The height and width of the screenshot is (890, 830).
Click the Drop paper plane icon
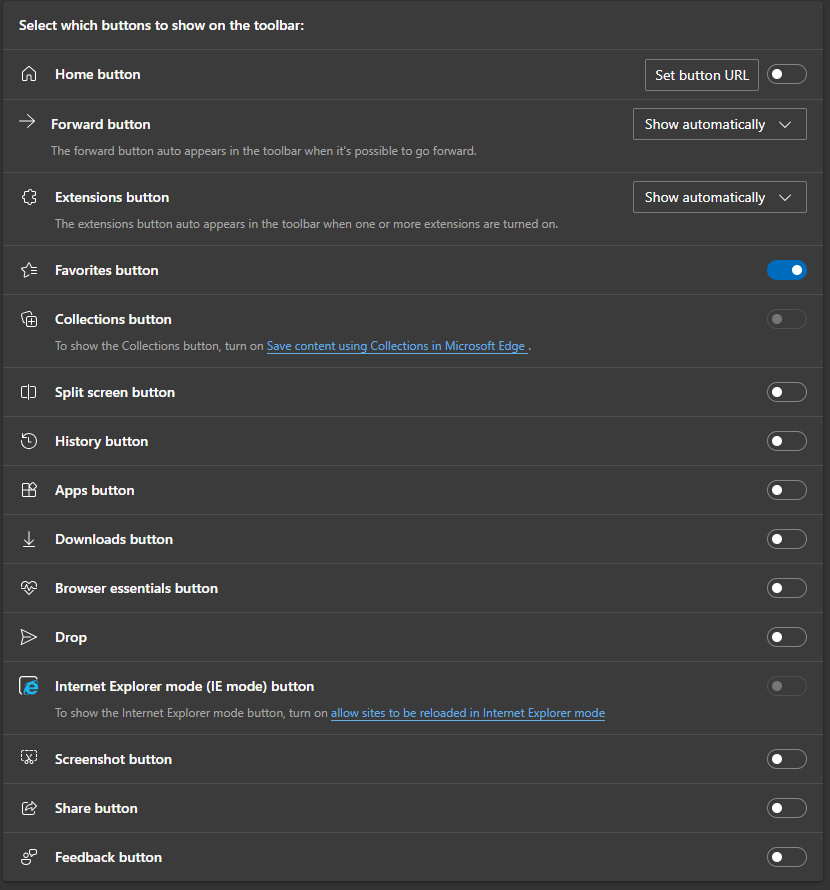[x=28, y=637]
